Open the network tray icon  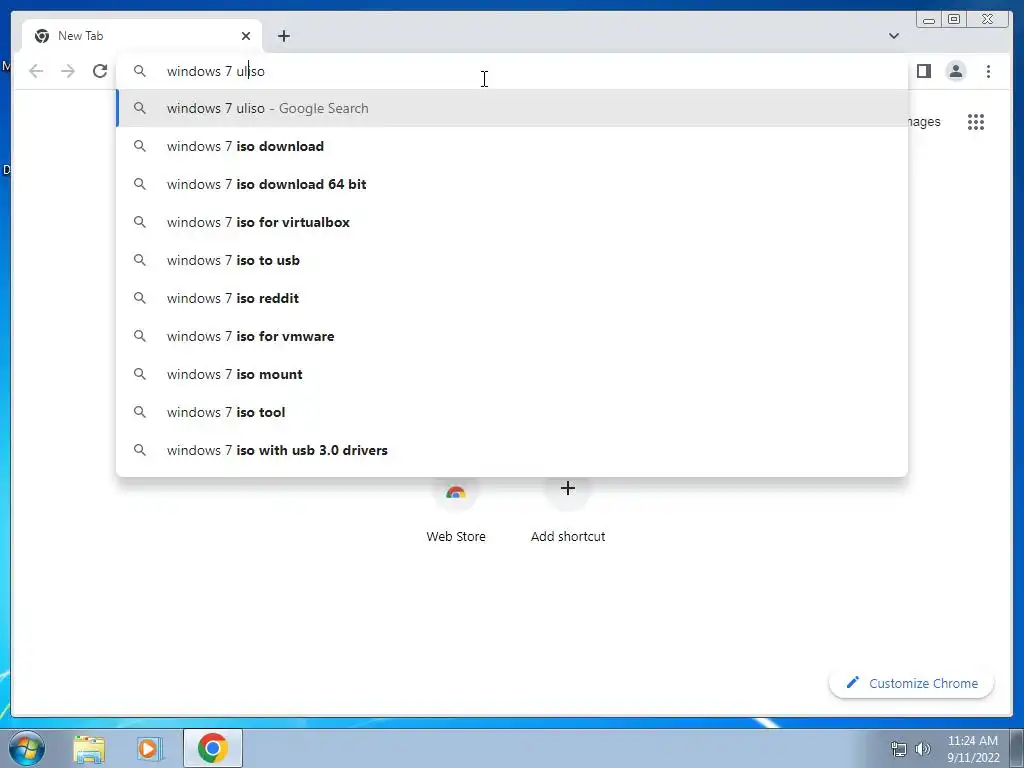(x=899, y=749)
